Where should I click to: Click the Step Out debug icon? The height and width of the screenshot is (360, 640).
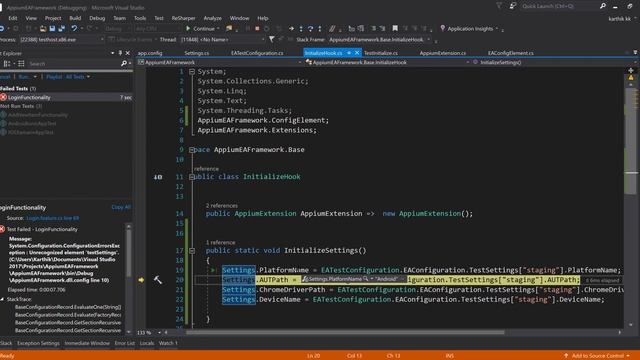click(320, 29)
